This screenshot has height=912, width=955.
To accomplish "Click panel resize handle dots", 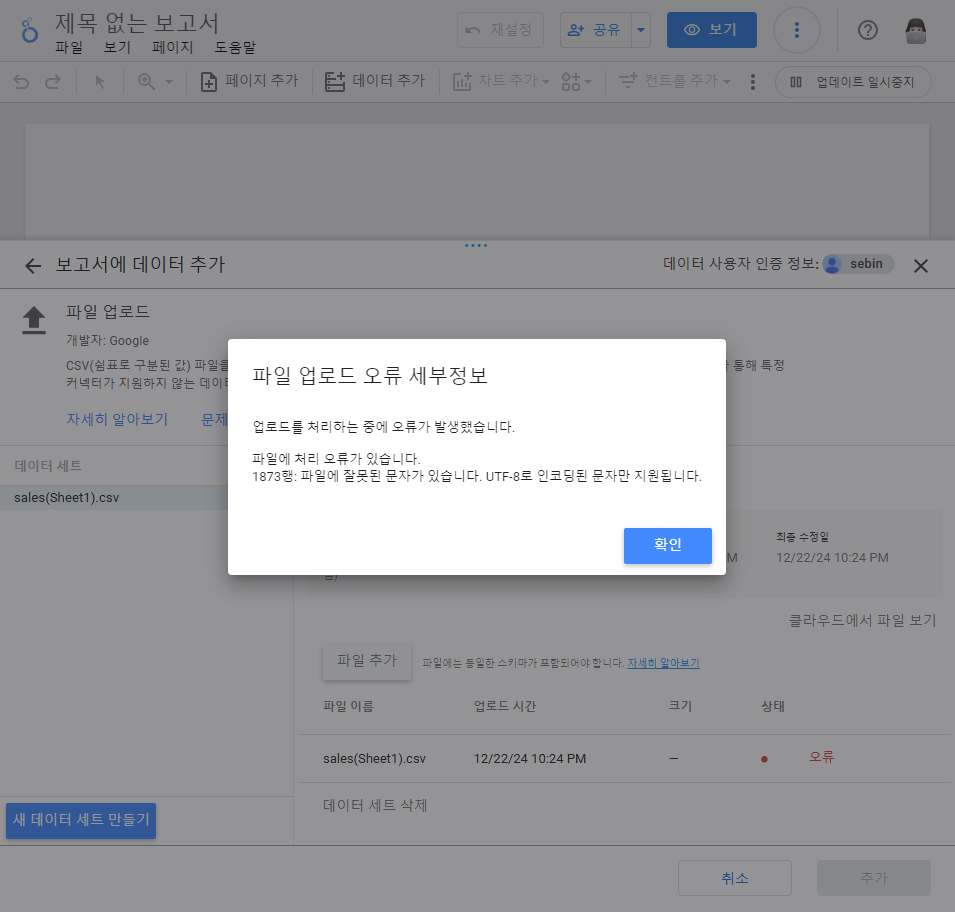I will point(476,246).
